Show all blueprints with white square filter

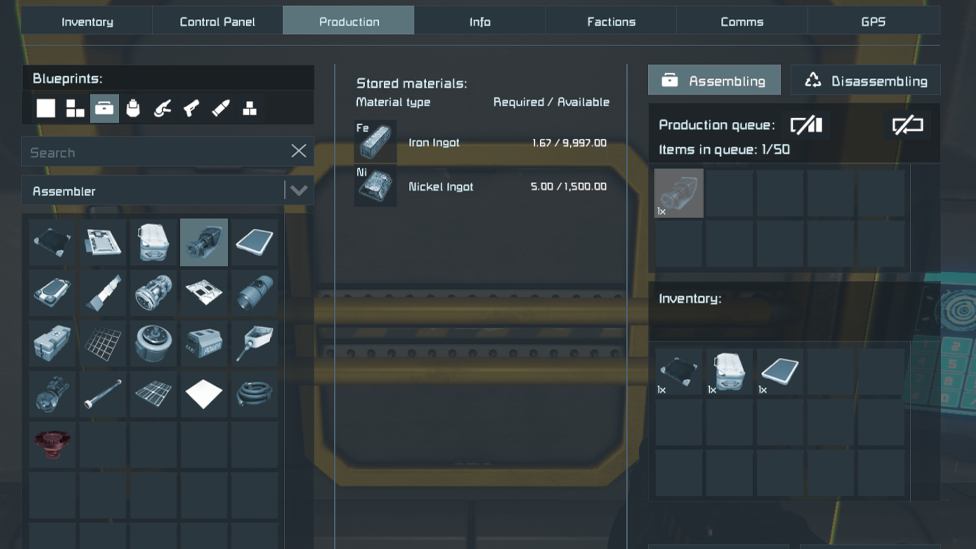(x=45, y=108)
